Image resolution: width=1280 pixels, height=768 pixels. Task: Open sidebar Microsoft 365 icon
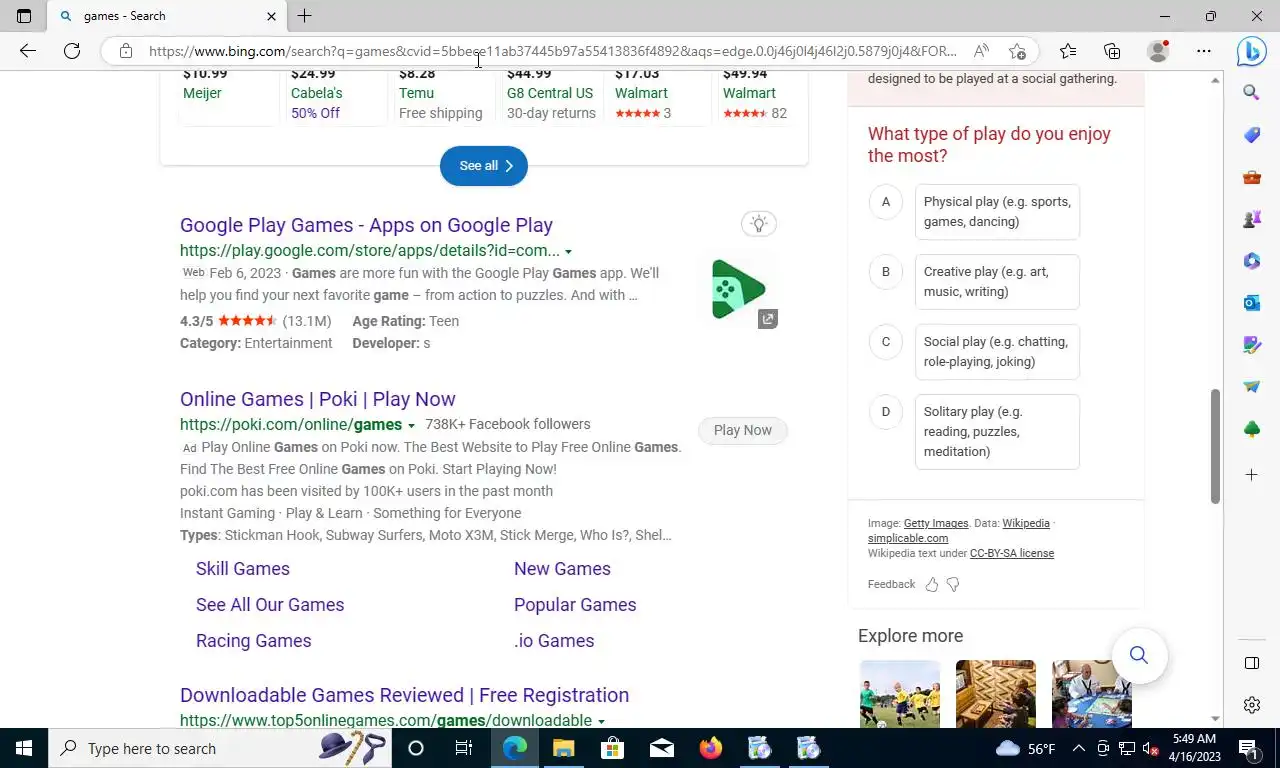tap(1251, 261)
